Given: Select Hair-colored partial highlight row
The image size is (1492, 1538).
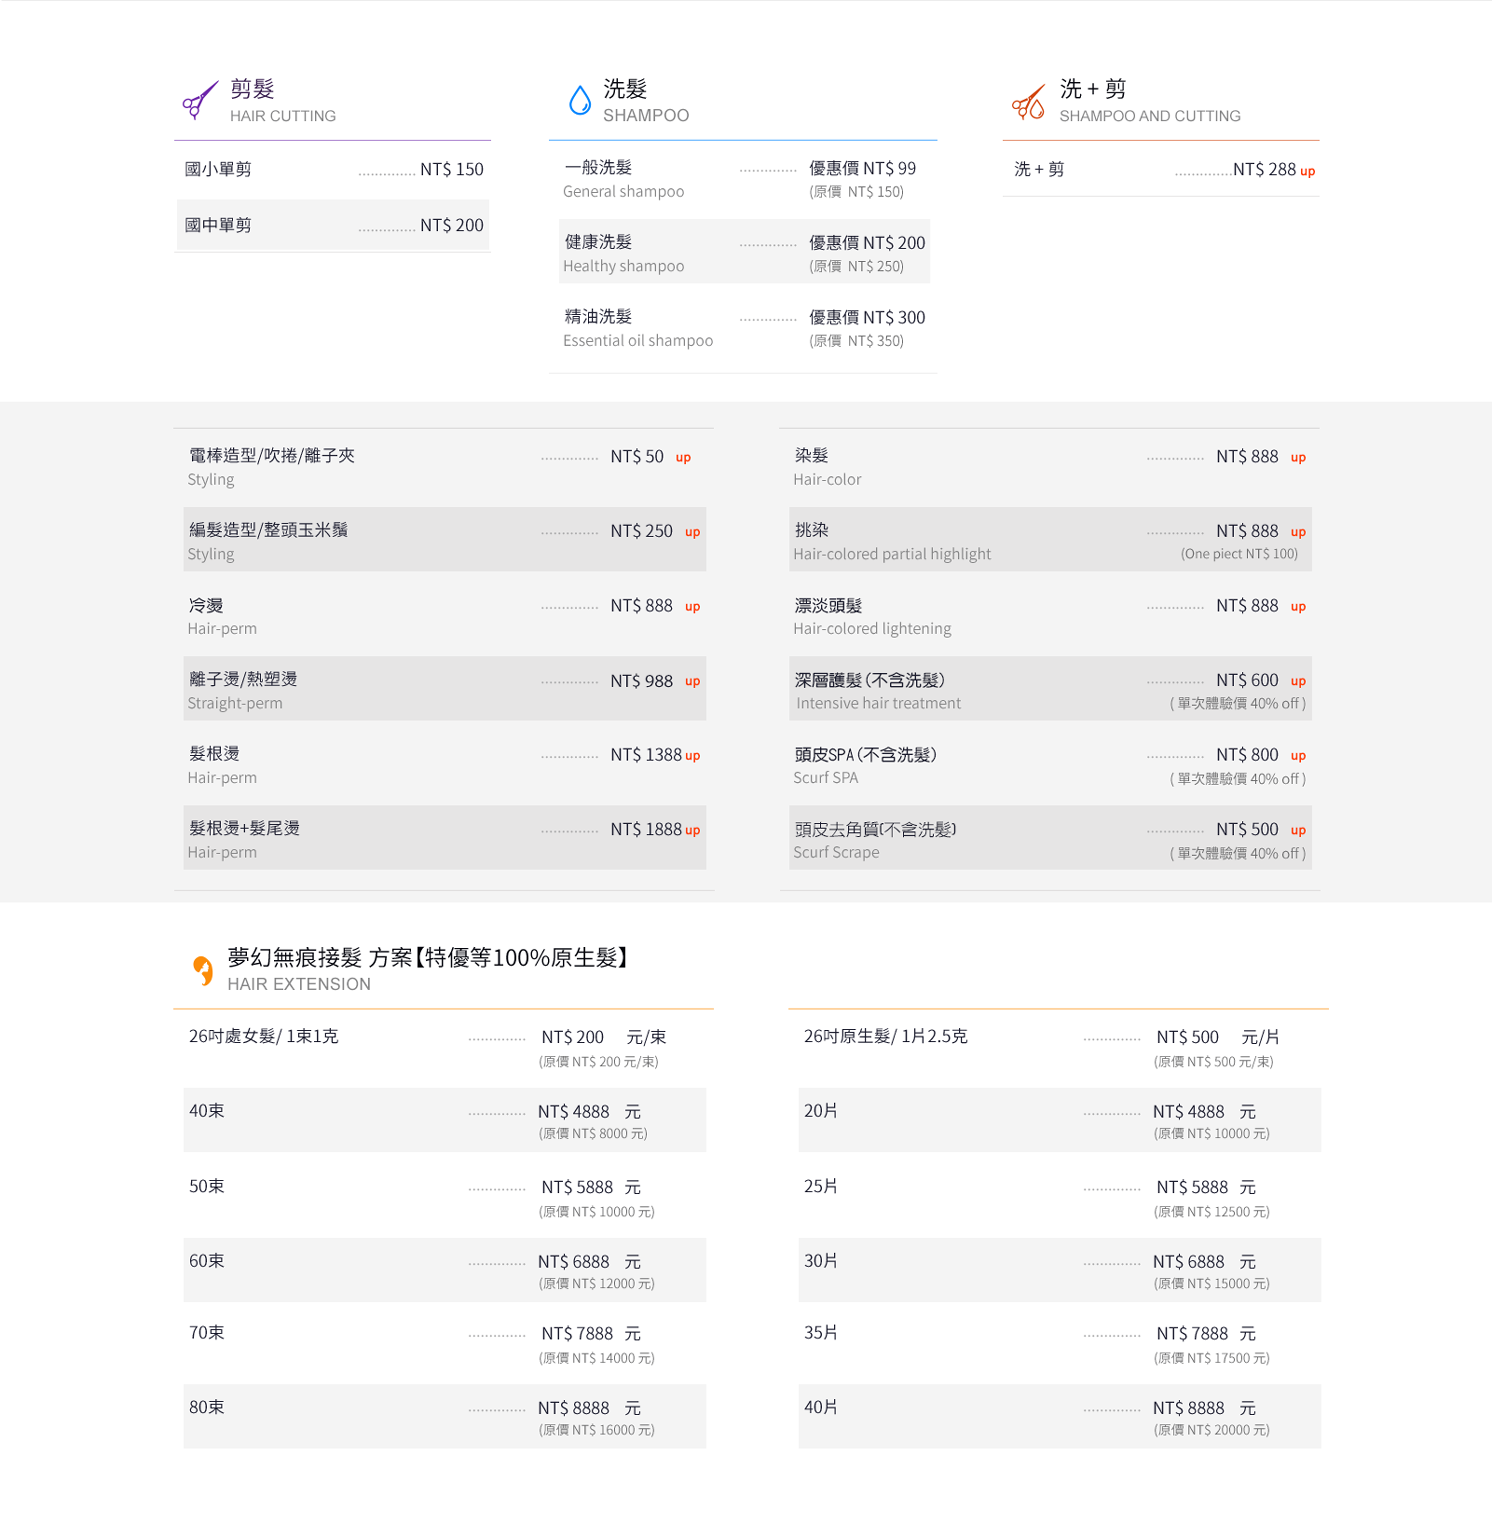Looking at the screenshot, I should coord(1050,541).
